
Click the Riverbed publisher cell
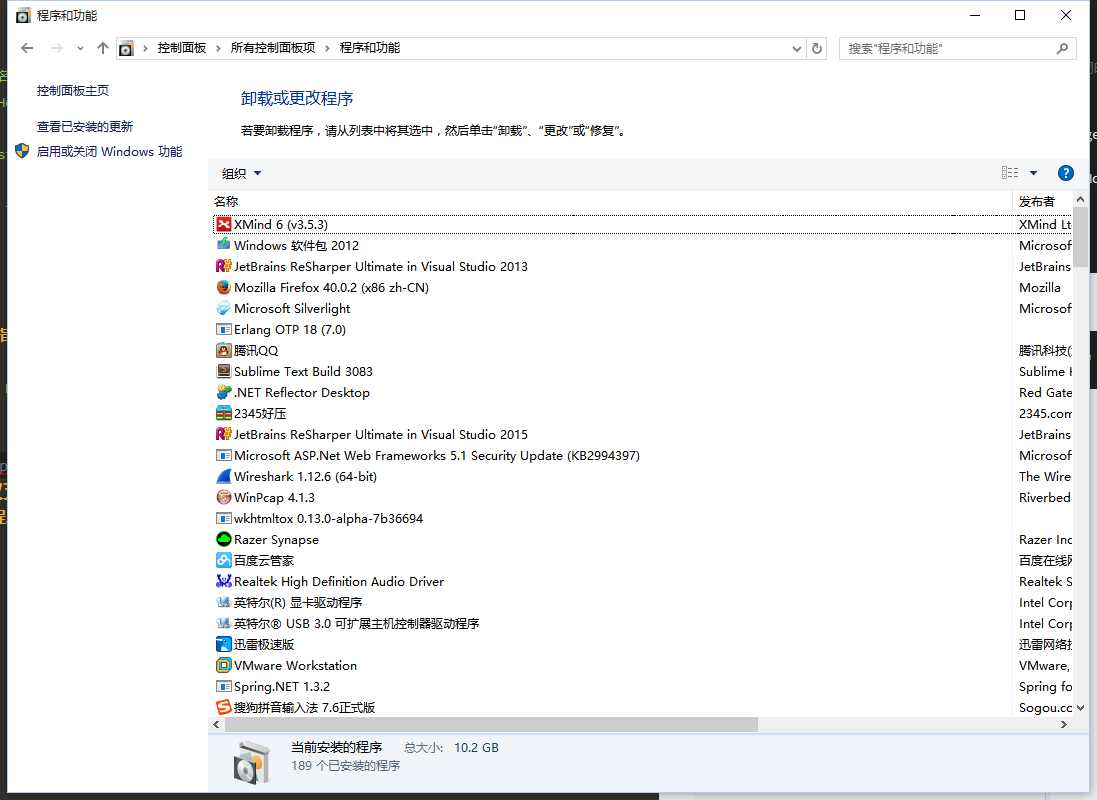point(1045,498)
